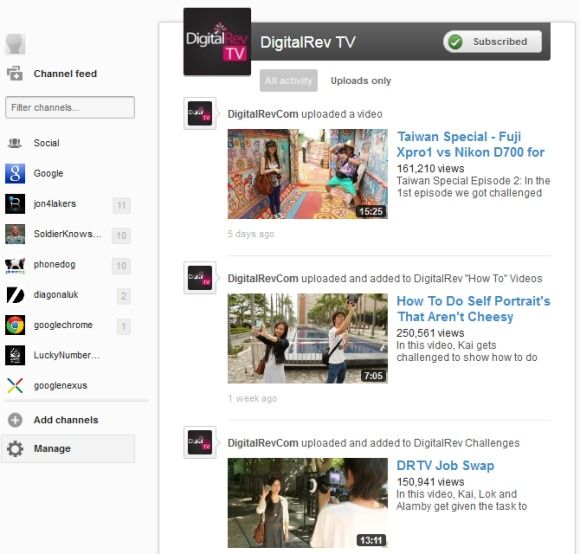Screen dimensions: 580x554
Task: Select the jon4lakers channel name
Action: click(x=55, y=204)
